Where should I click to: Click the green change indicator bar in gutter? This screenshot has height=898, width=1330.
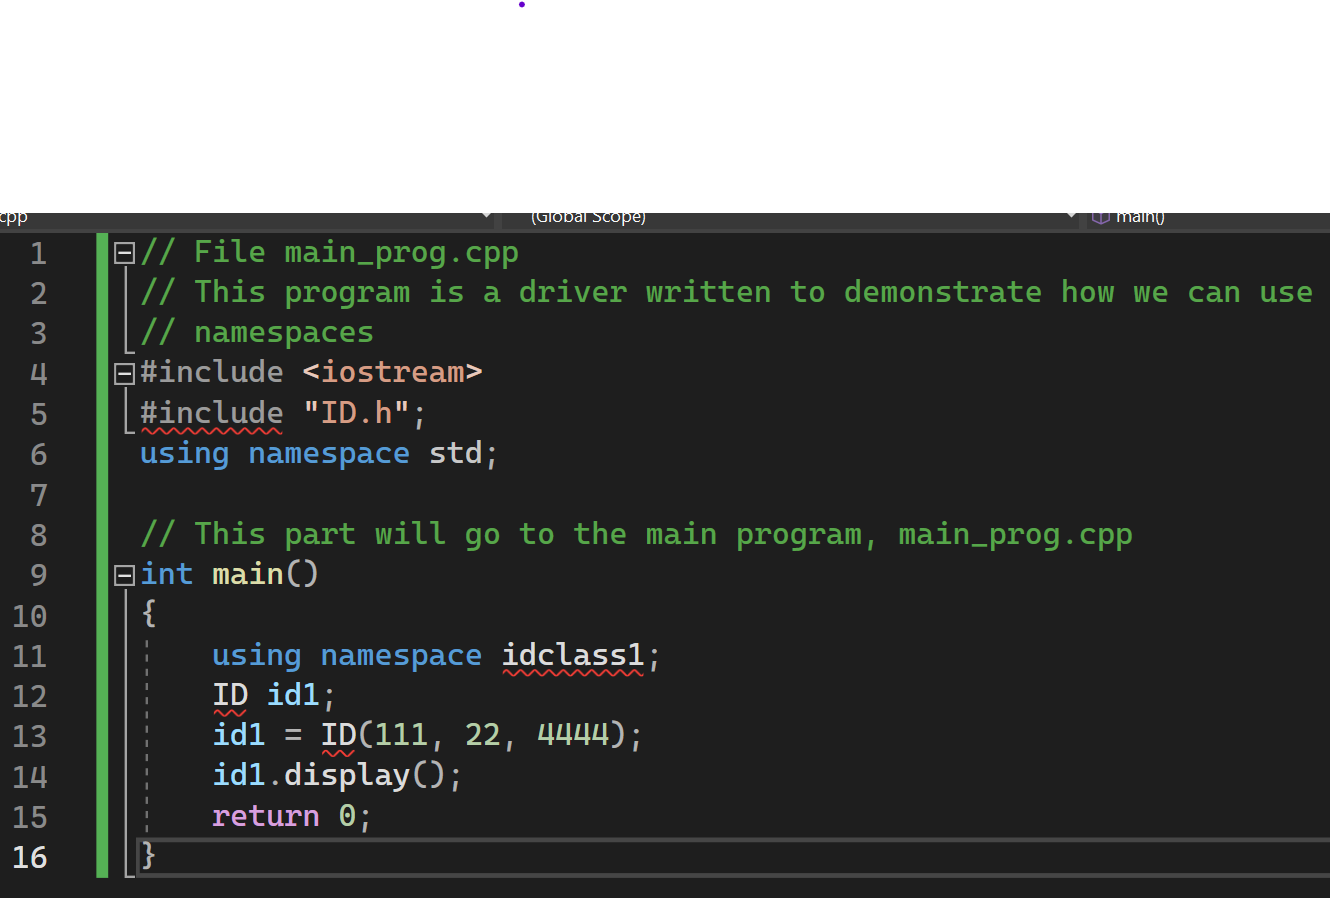coord(101,550)
